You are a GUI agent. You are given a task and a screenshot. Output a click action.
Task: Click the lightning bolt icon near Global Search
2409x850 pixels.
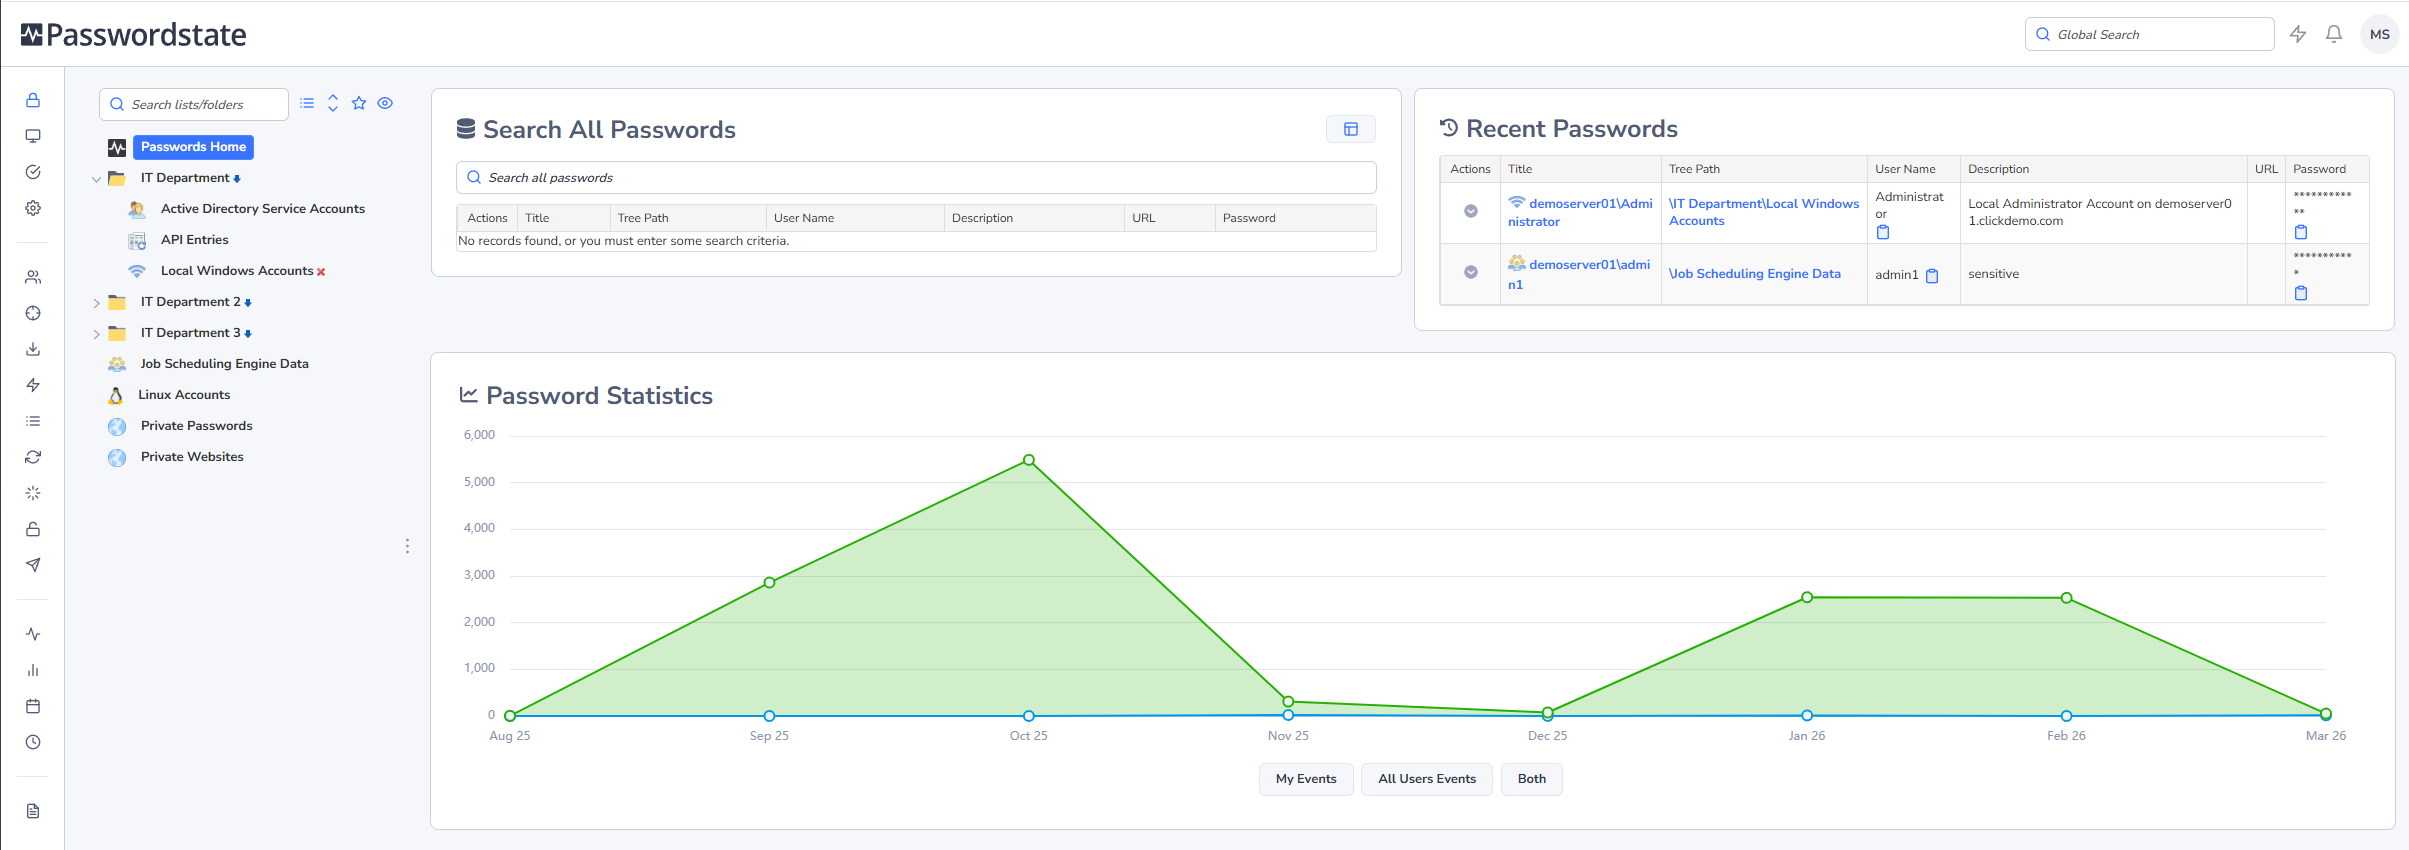pyautogui.click(x=2297, y=34)
